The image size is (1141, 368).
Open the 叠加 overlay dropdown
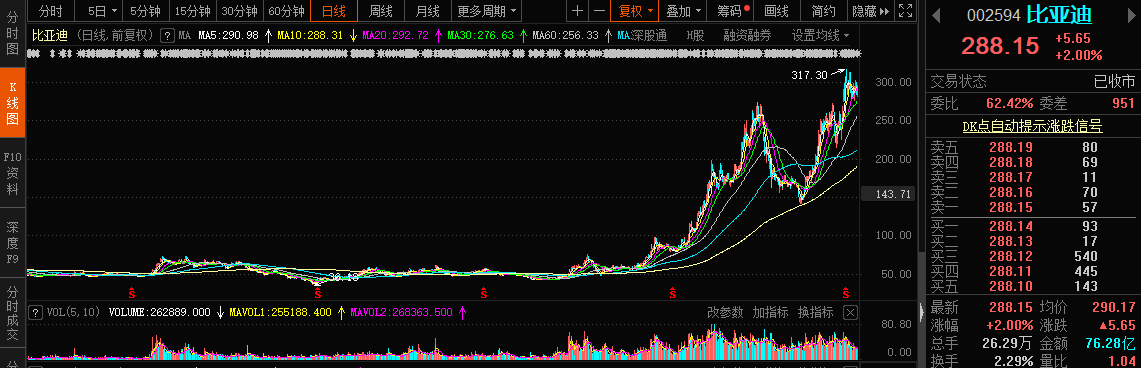[684, 11]
